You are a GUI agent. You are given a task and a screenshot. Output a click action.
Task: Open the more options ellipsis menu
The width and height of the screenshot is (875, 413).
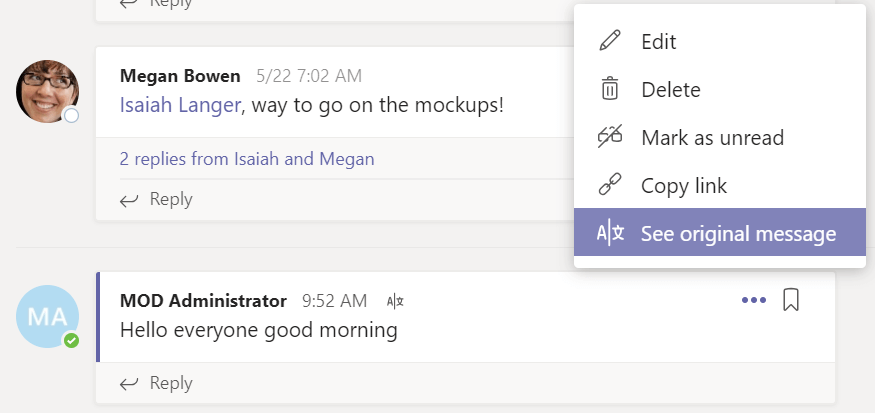pyautogui.click(x=754, y=300)
